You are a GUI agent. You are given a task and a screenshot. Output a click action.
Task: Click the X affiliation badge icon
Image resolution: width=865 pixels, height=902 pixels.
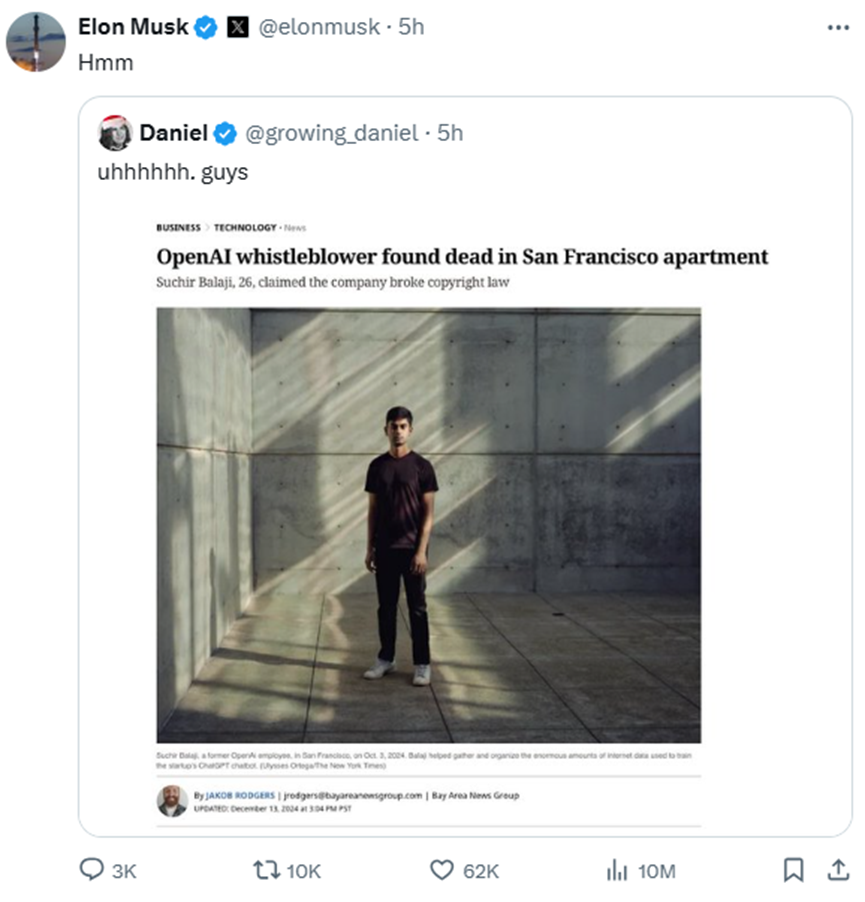(237, 28)
